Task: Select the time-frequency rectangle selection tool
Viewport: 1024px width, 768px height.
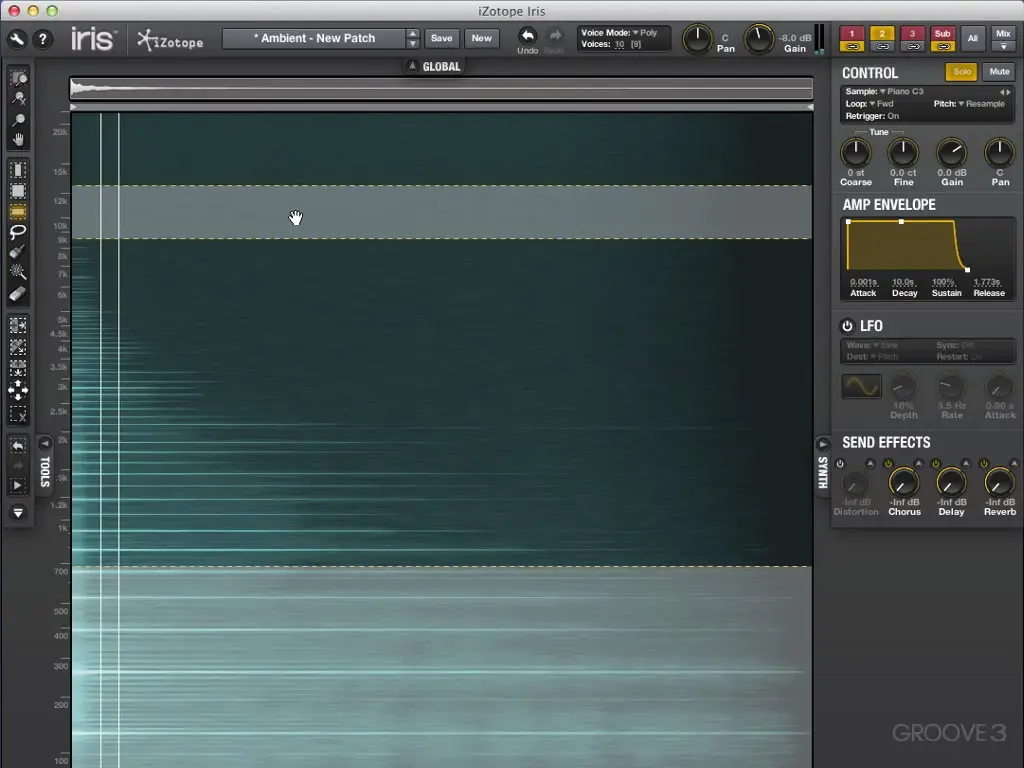Action: tap(18, 191)
